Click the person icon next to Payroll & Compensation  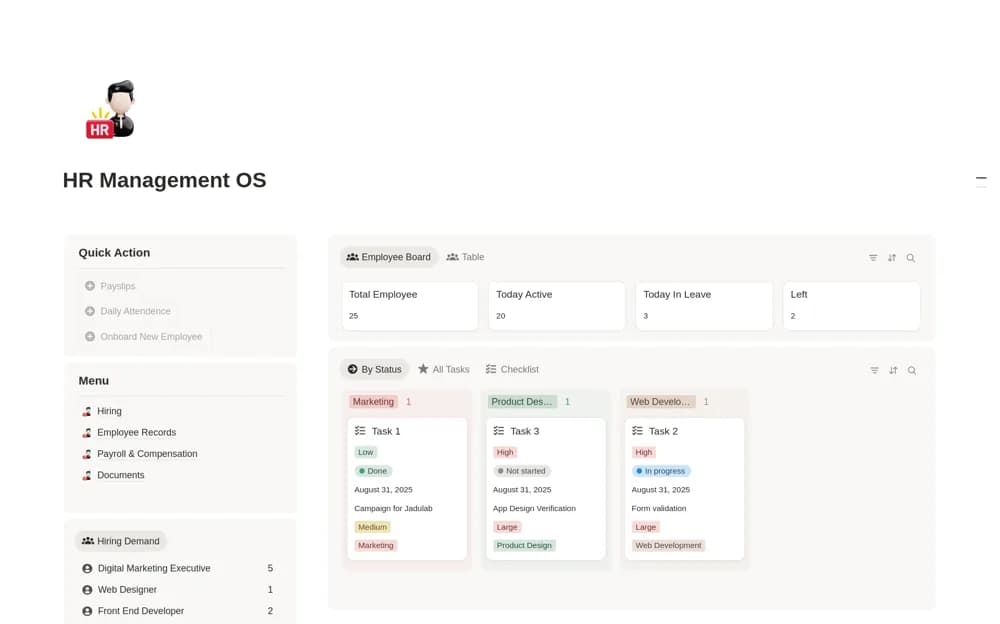pos(87,454)
